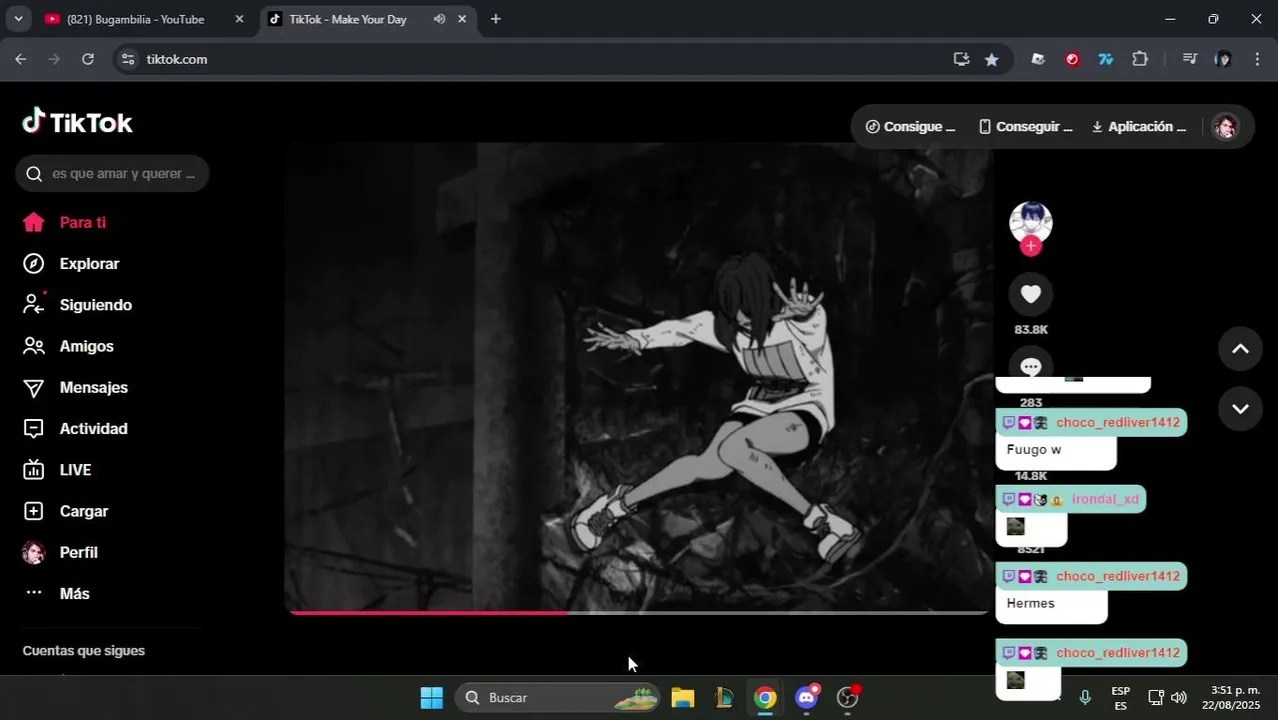The image size is (1278, 720).
Task: Click the taskbar Buscar search box
Action: (x=558, y=698)
